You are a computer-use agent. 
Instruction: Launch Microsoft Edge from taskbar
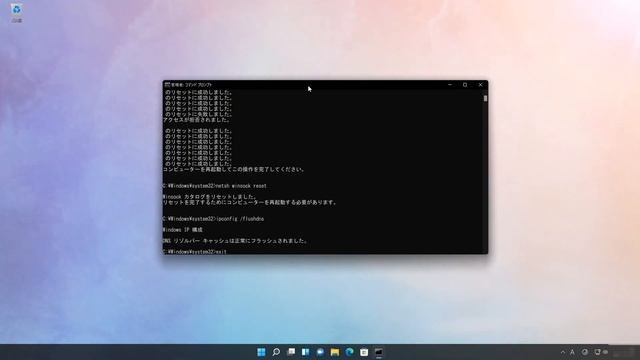[x=349, y=352]
